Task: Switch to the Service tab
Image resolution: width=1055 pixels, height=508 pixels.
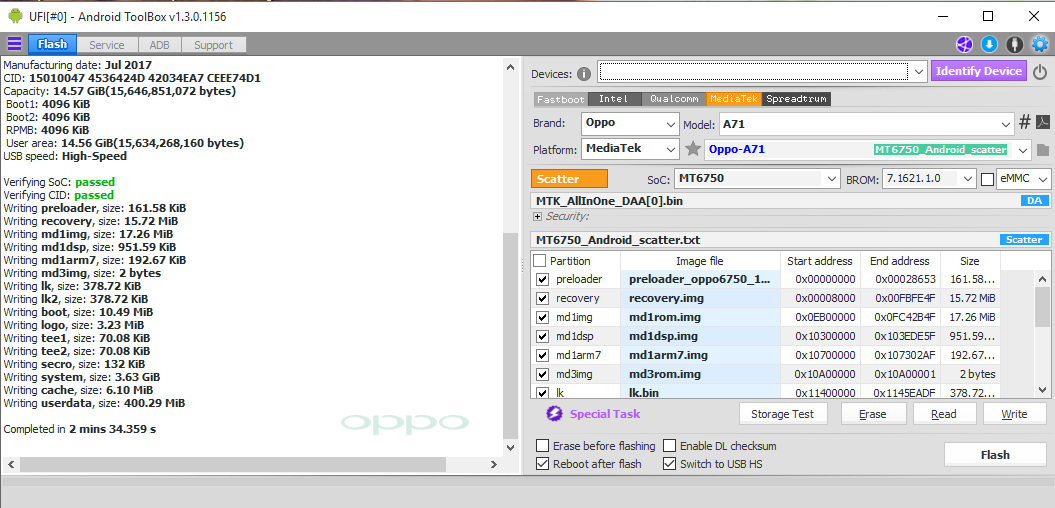Action: point(107,45)
